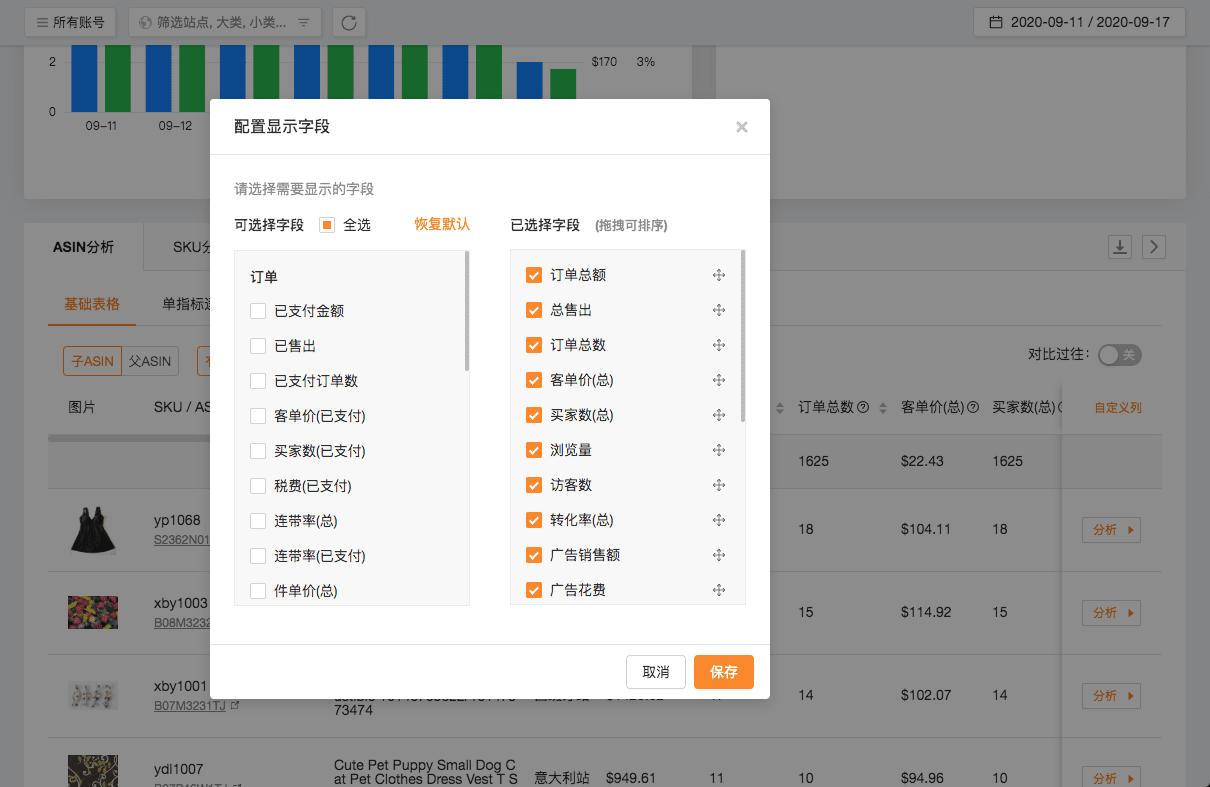The width and height of the screenshot is (1210, 787).
Task: Click the right chevron icon above the table
Action: click(x=1154, y=247)
